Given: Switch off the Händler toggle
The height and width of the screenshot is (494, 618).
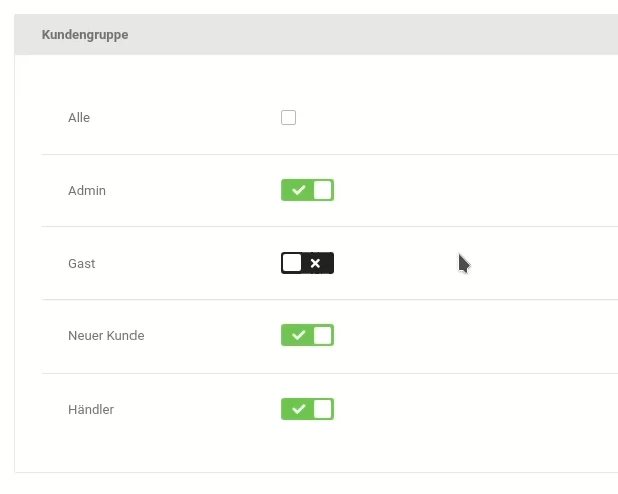Looking at the screenshot, I should point(307,409).
